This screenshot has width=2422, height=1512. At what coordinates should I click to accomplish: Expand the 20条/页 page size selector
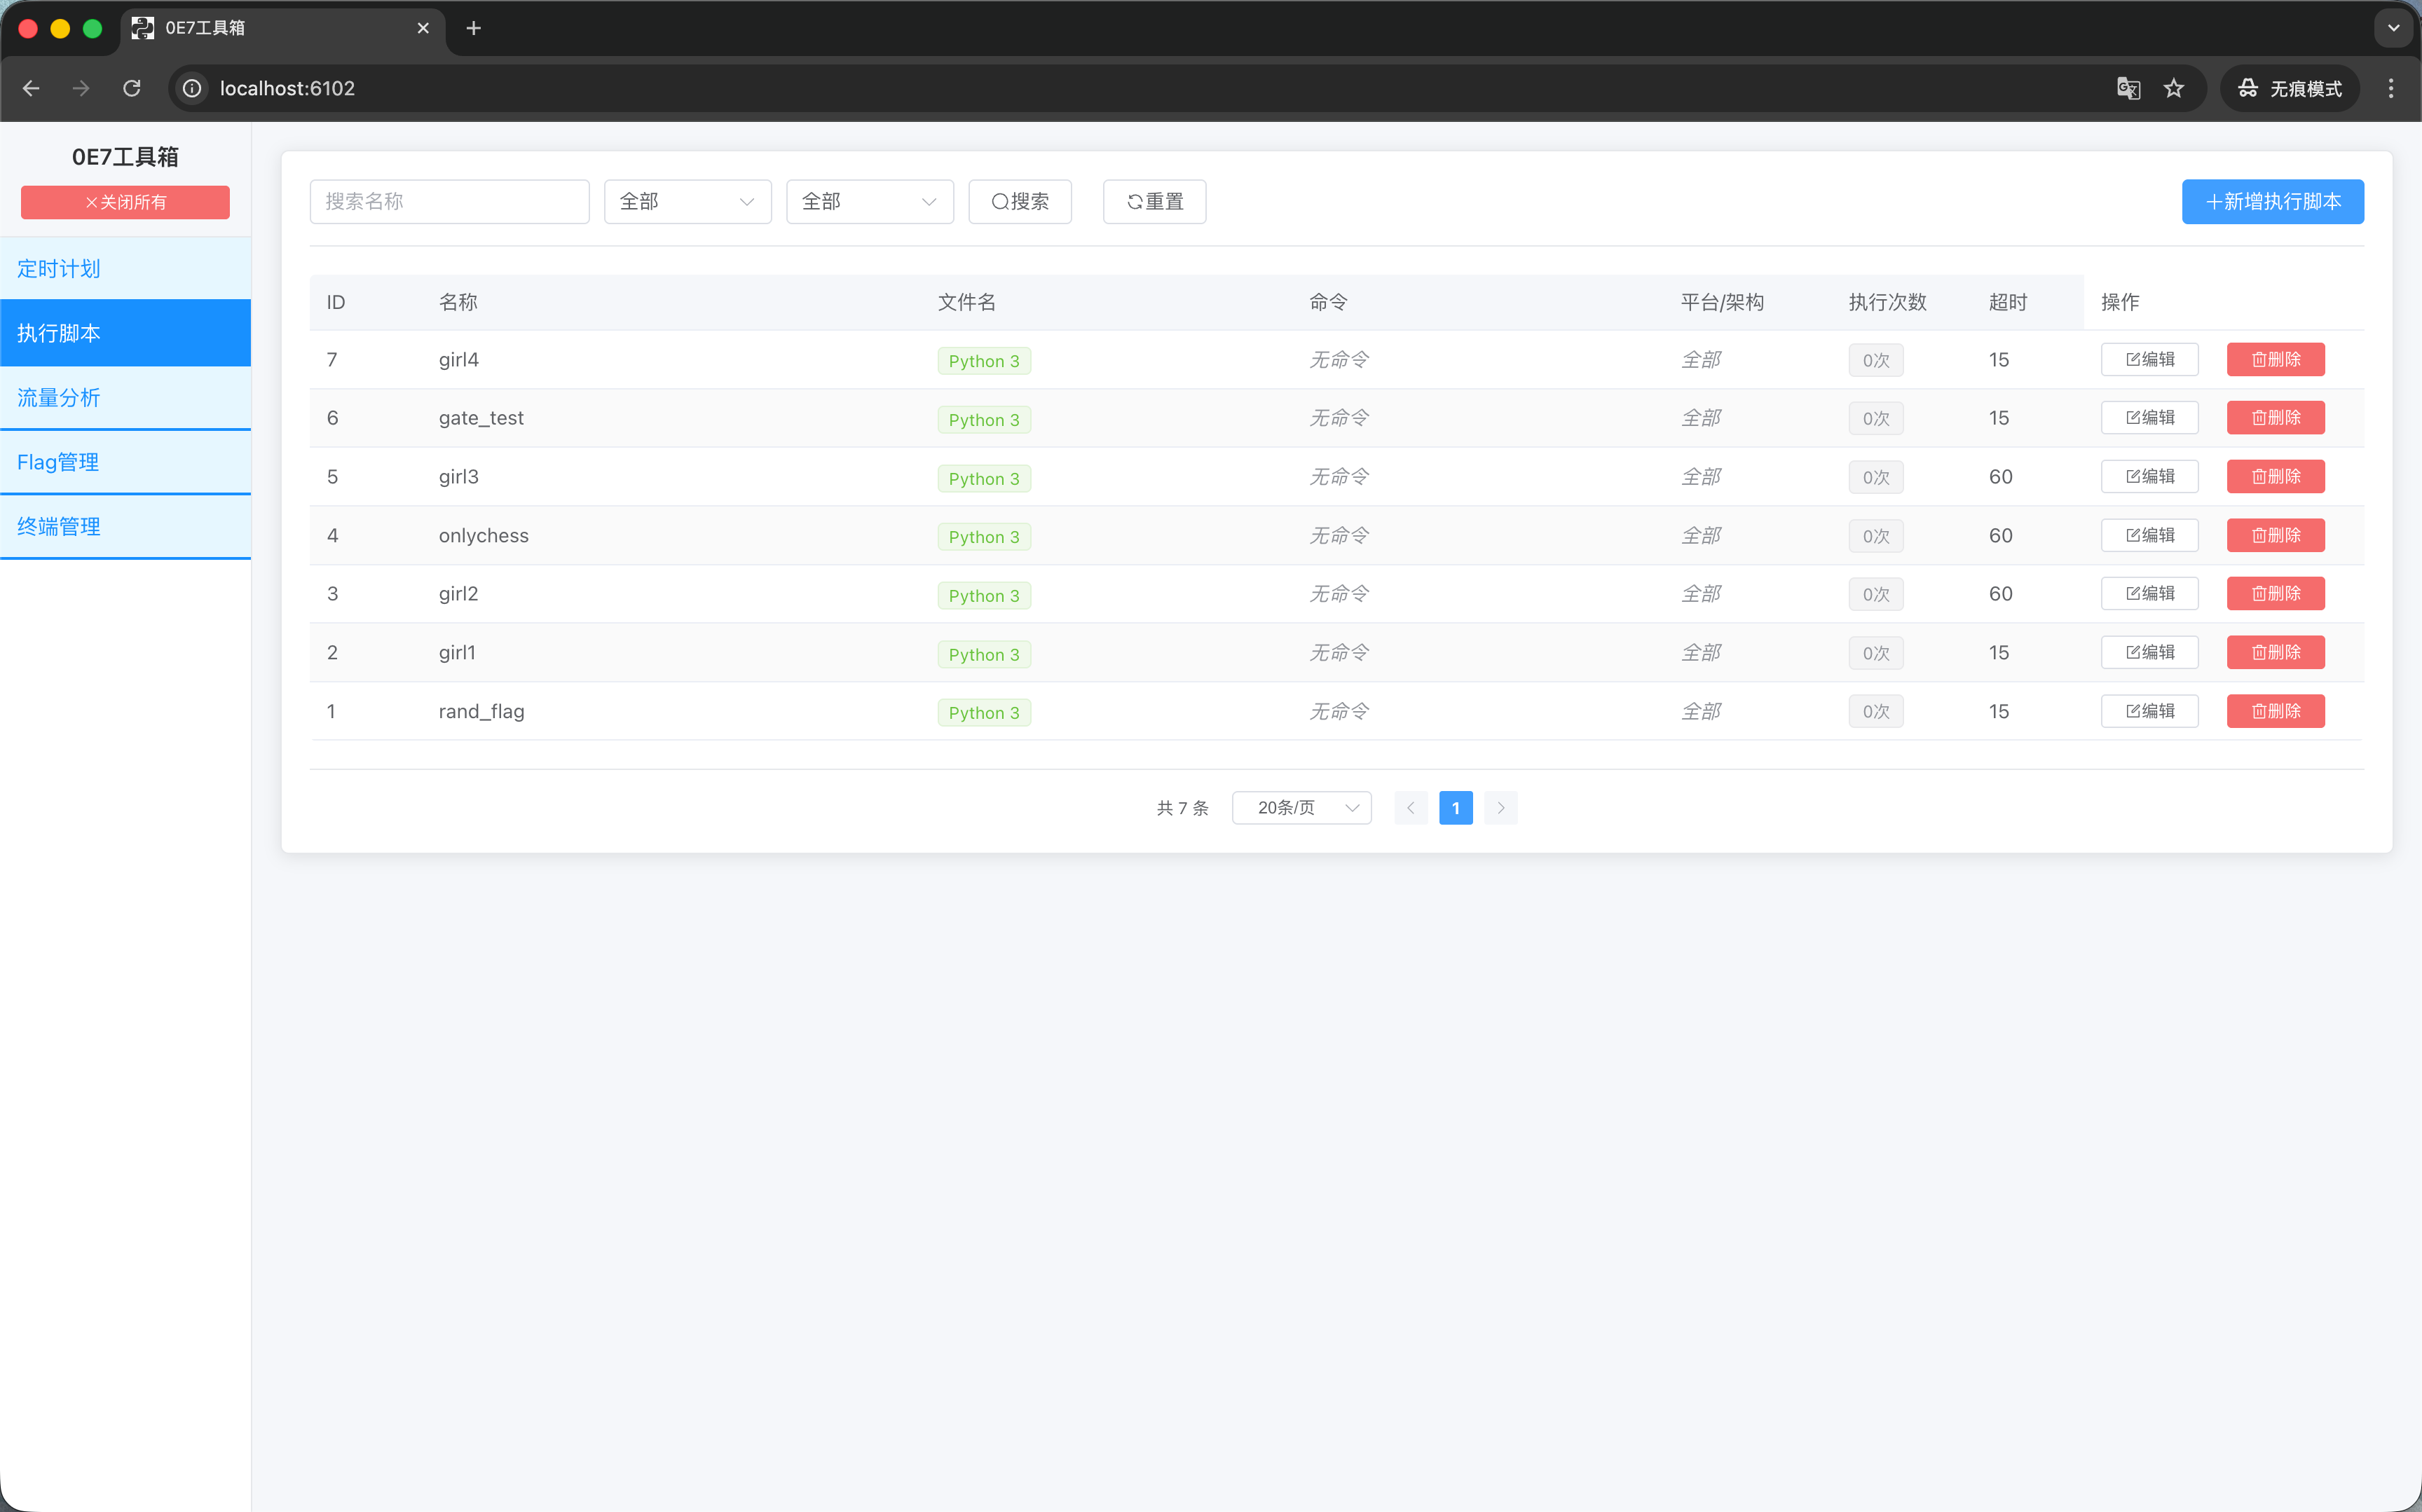coord(1301,808)
